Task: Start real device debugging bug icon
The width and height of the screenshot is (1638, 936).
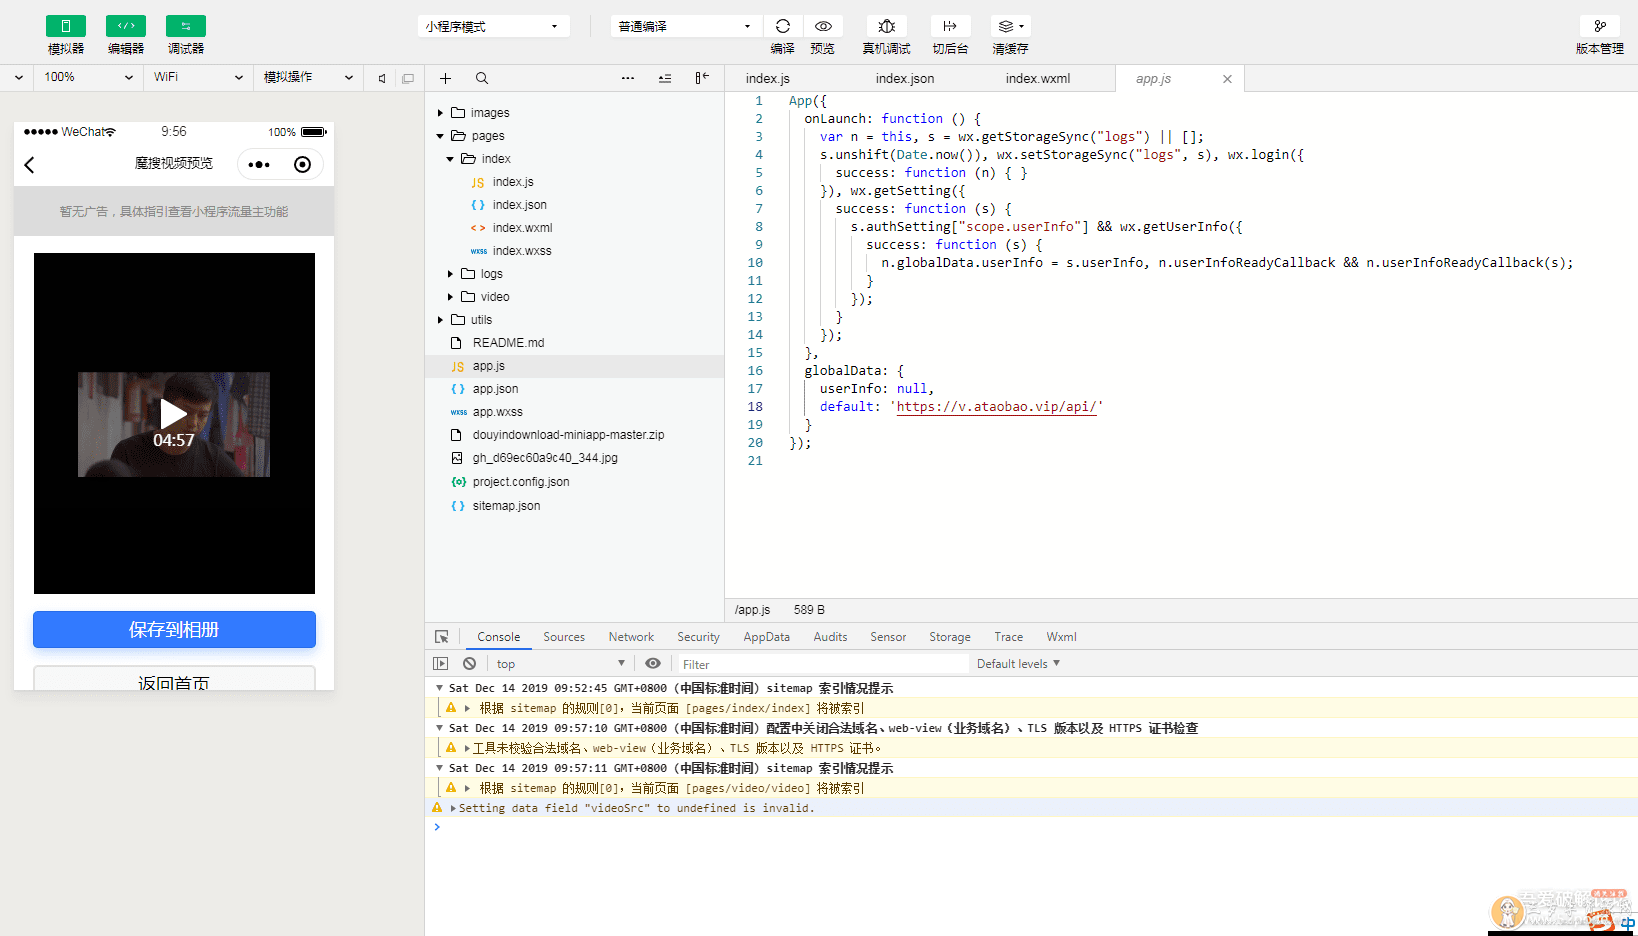Action: coord(886,26)
